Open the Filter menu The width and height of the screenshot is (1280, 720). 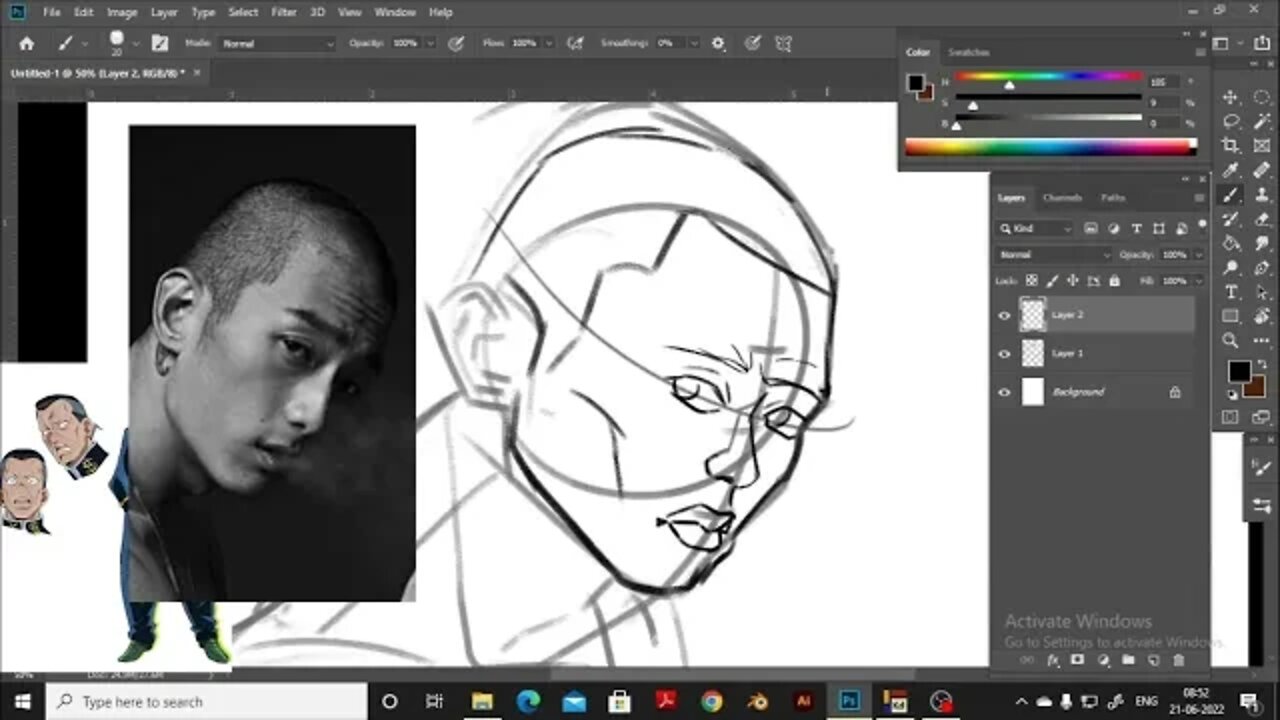click(x=284, y=12)
